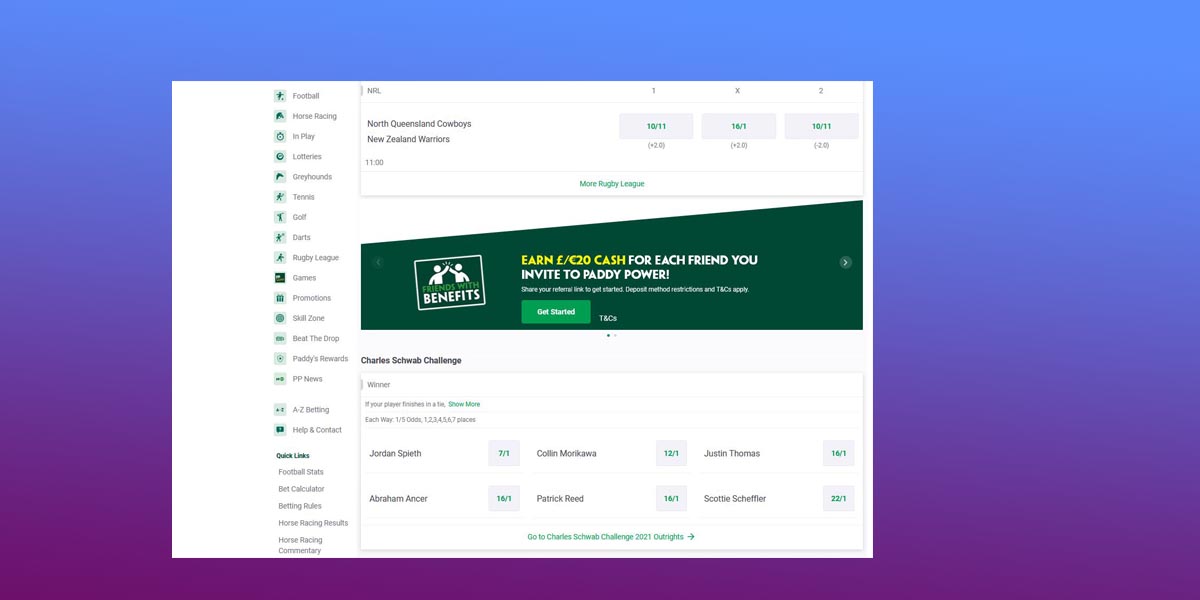The width and height of the screenshot is (1200, 600).
Task: Open the Greyhounds icon
Action: 280,177
